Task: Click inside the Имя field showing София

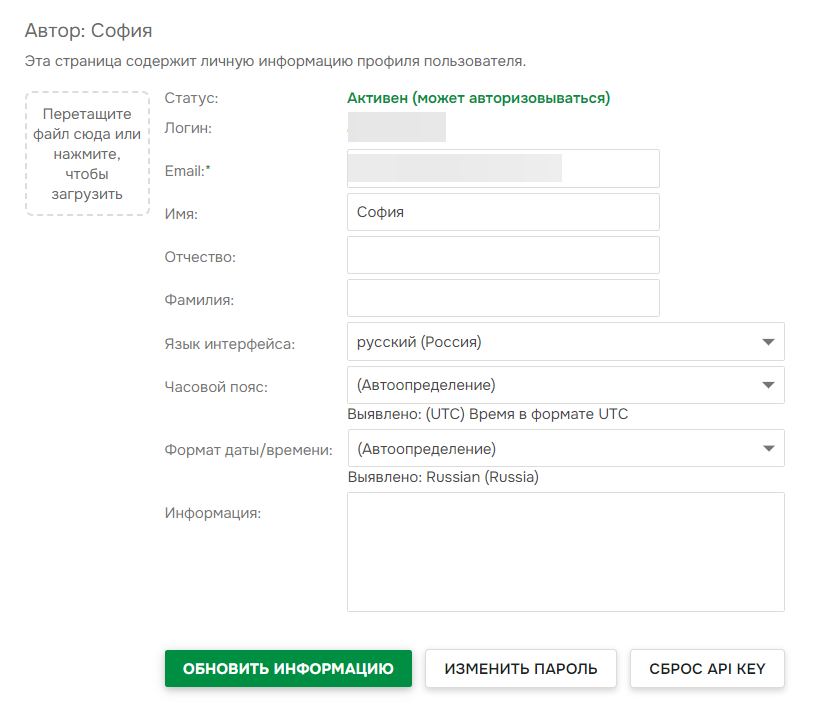Action: click(503, 211)
